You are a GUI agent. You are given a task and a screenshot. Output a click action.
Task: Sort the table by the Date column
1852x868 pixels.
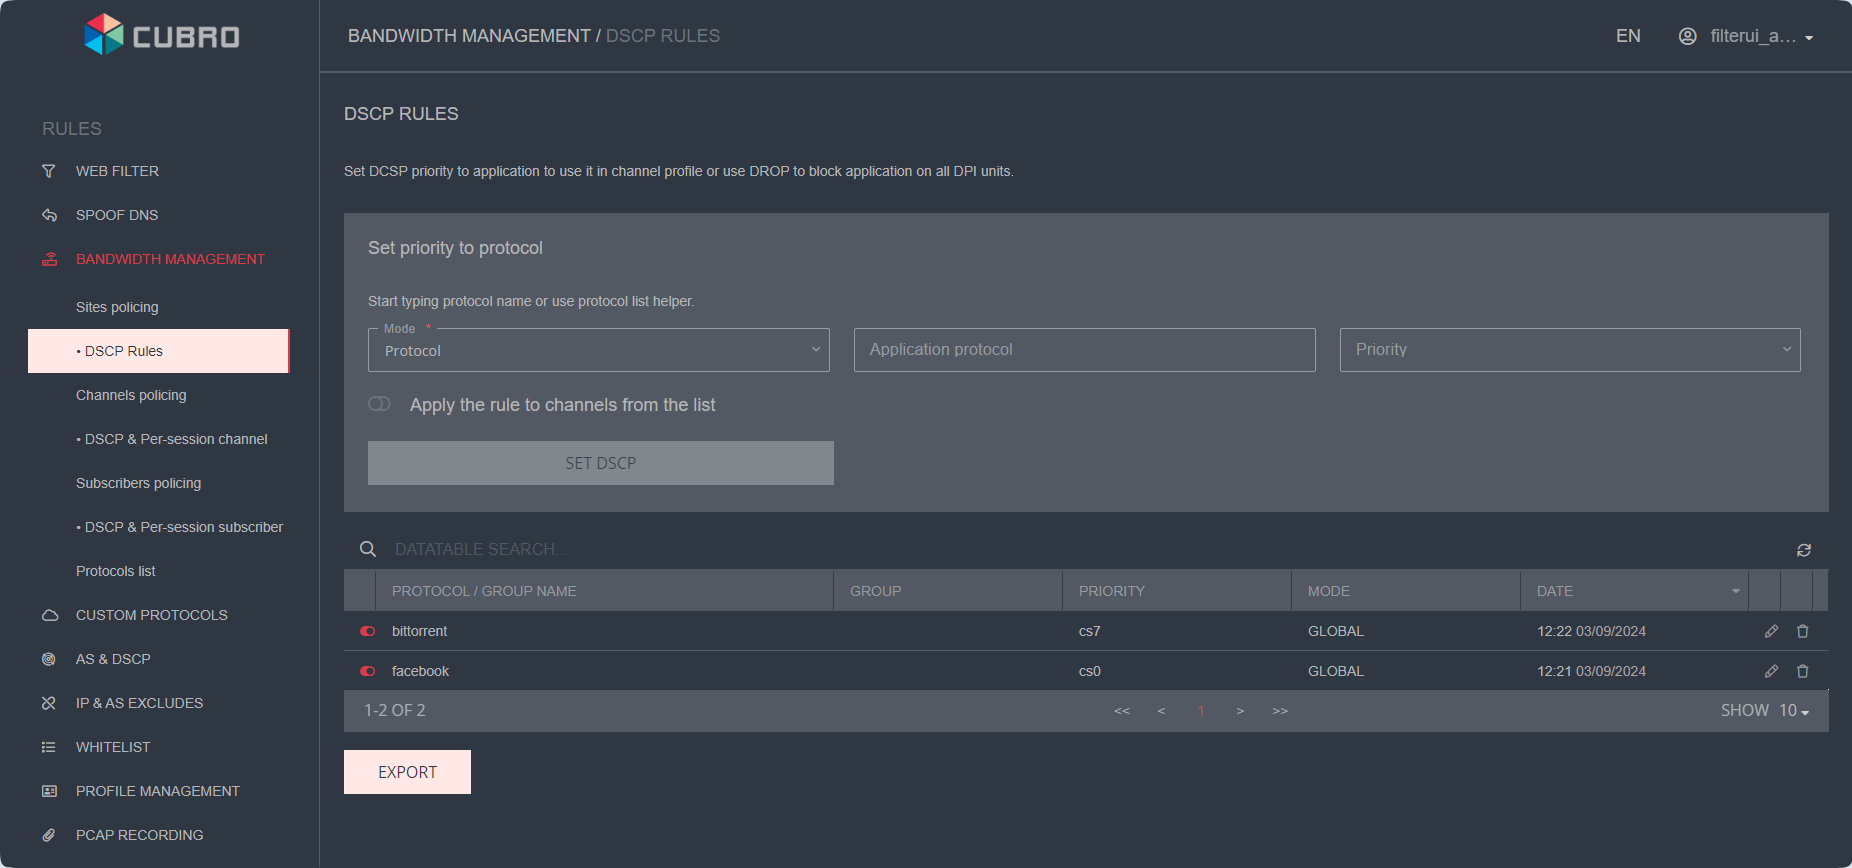1555,591
